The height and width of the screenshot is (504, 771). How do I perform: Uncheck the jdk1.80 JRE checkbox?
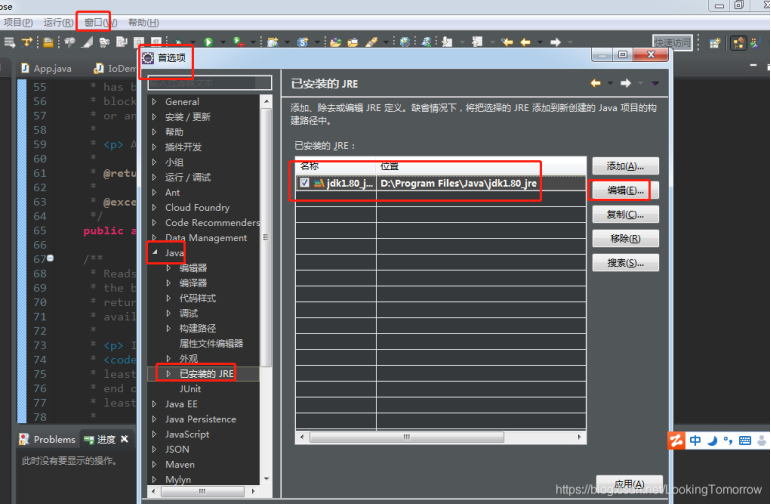304,183
